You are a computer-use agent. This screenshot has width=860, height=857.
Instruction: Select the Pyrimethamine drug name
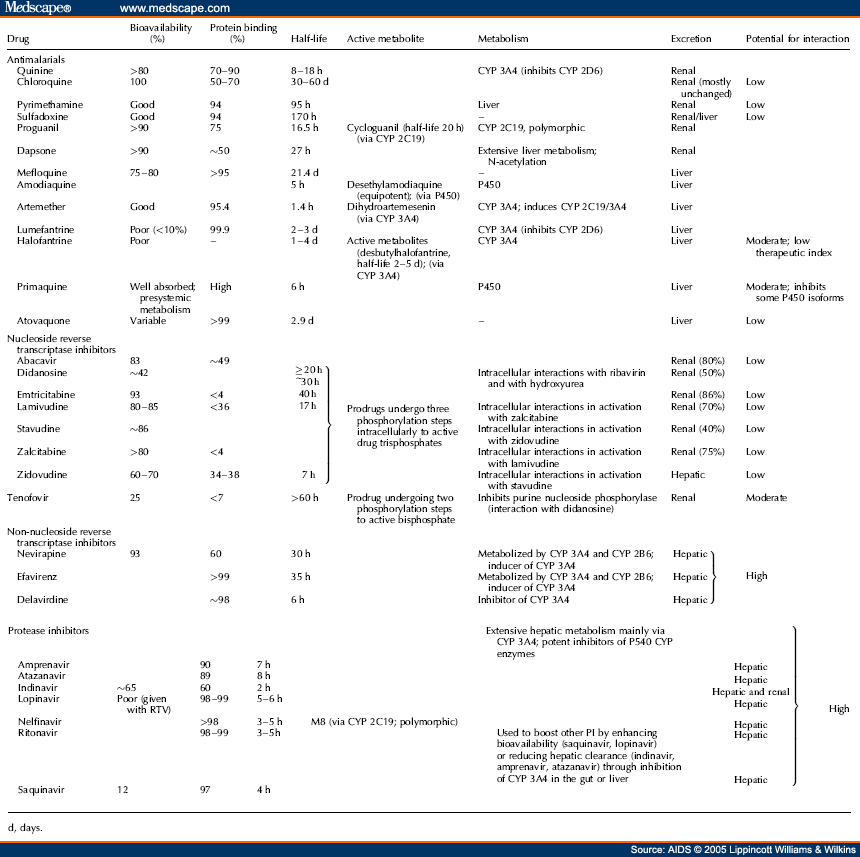click(49, 105)
